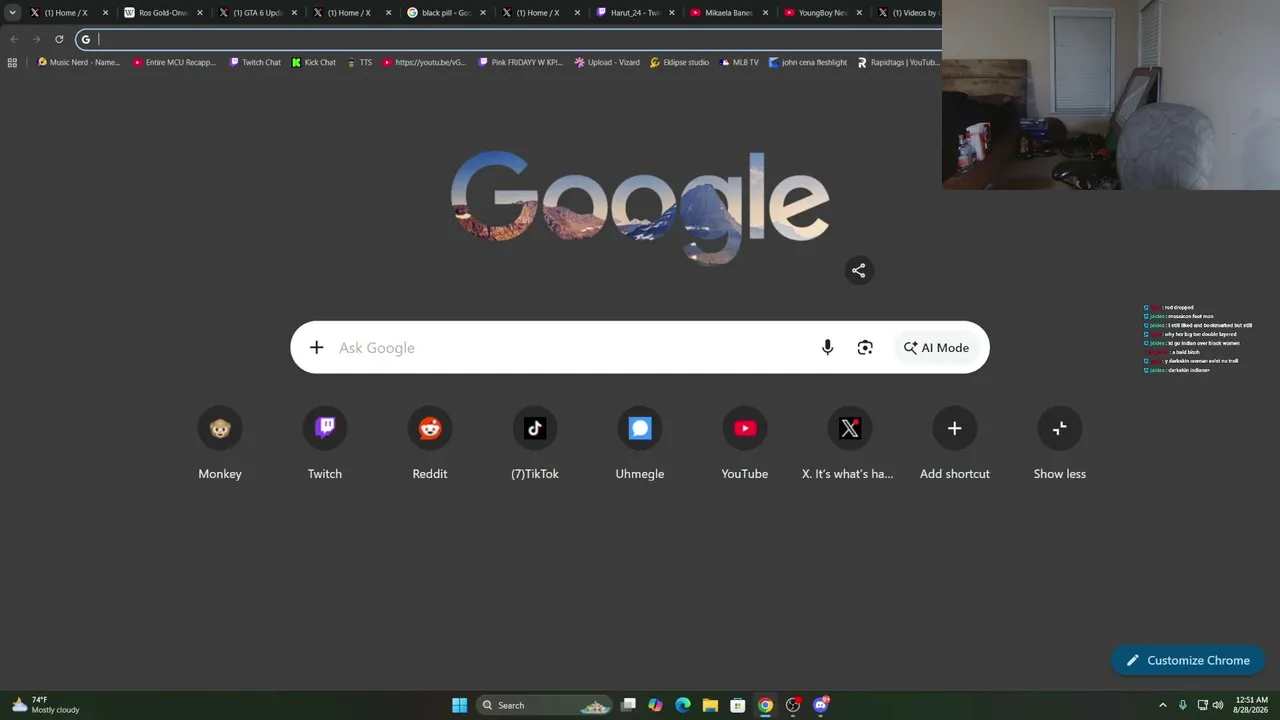Open the TTS bookmark
Screen dimensions: 1280x720
[359, 62]
